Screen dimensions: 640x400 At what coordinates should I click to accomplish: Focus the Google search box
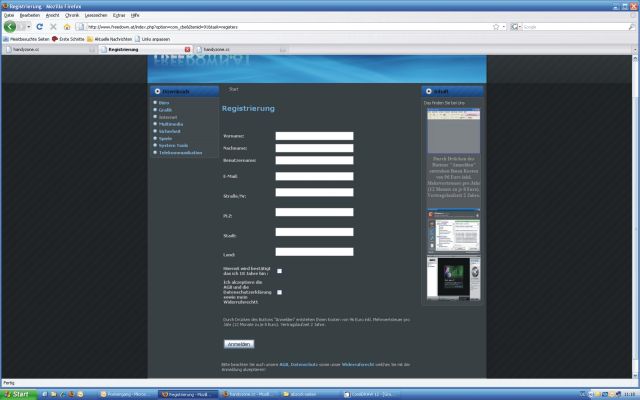coord(575,27)
